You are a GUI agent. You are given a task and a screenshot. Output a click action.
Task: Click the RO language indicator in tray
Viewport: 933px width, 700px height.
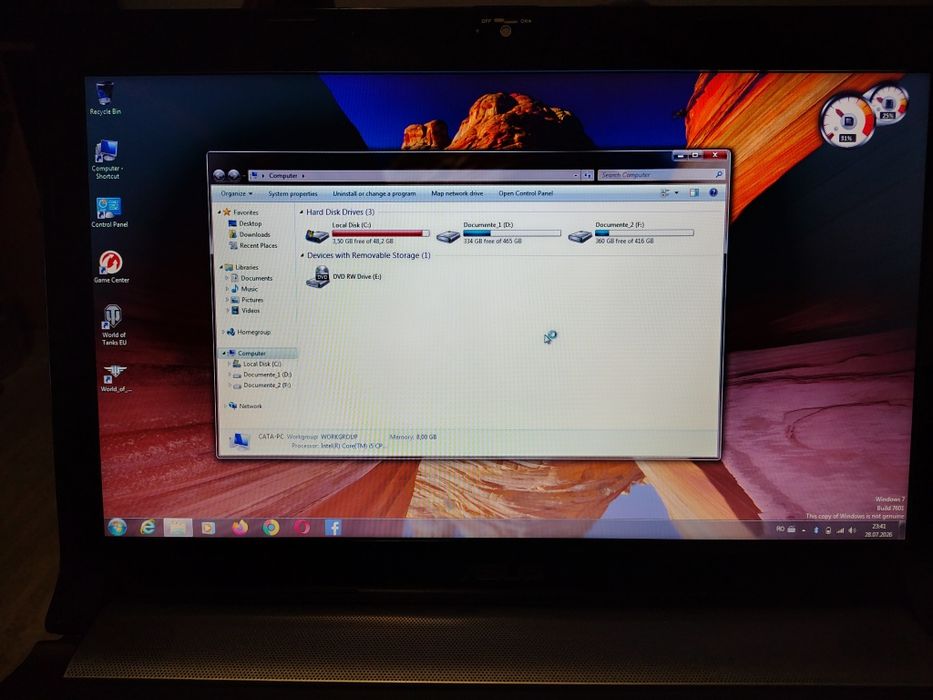click(x=780, y=529)
